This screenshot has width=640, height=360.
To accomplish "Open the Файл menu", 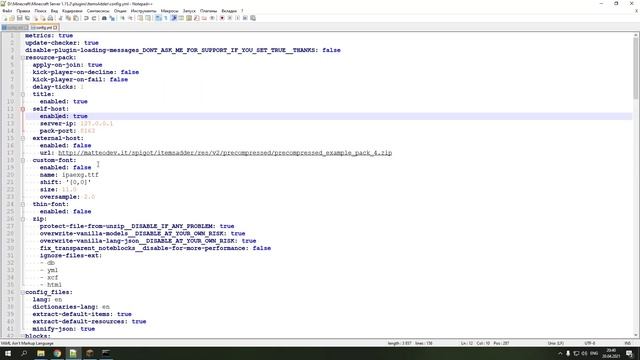I will click(7, 11).
